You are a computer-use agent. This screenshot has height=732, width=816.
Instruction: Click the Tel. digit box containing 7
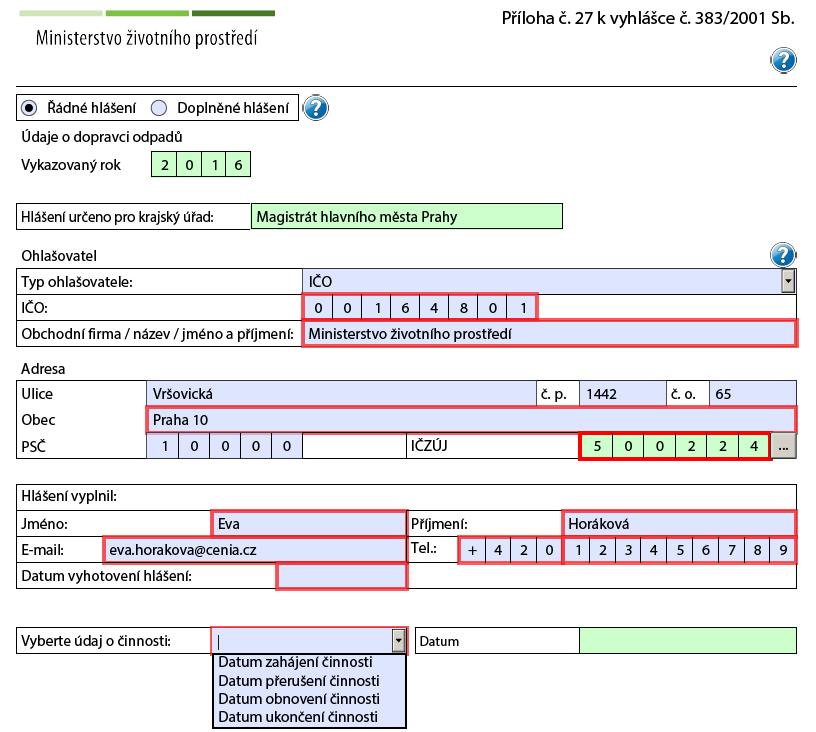point(732,550)
